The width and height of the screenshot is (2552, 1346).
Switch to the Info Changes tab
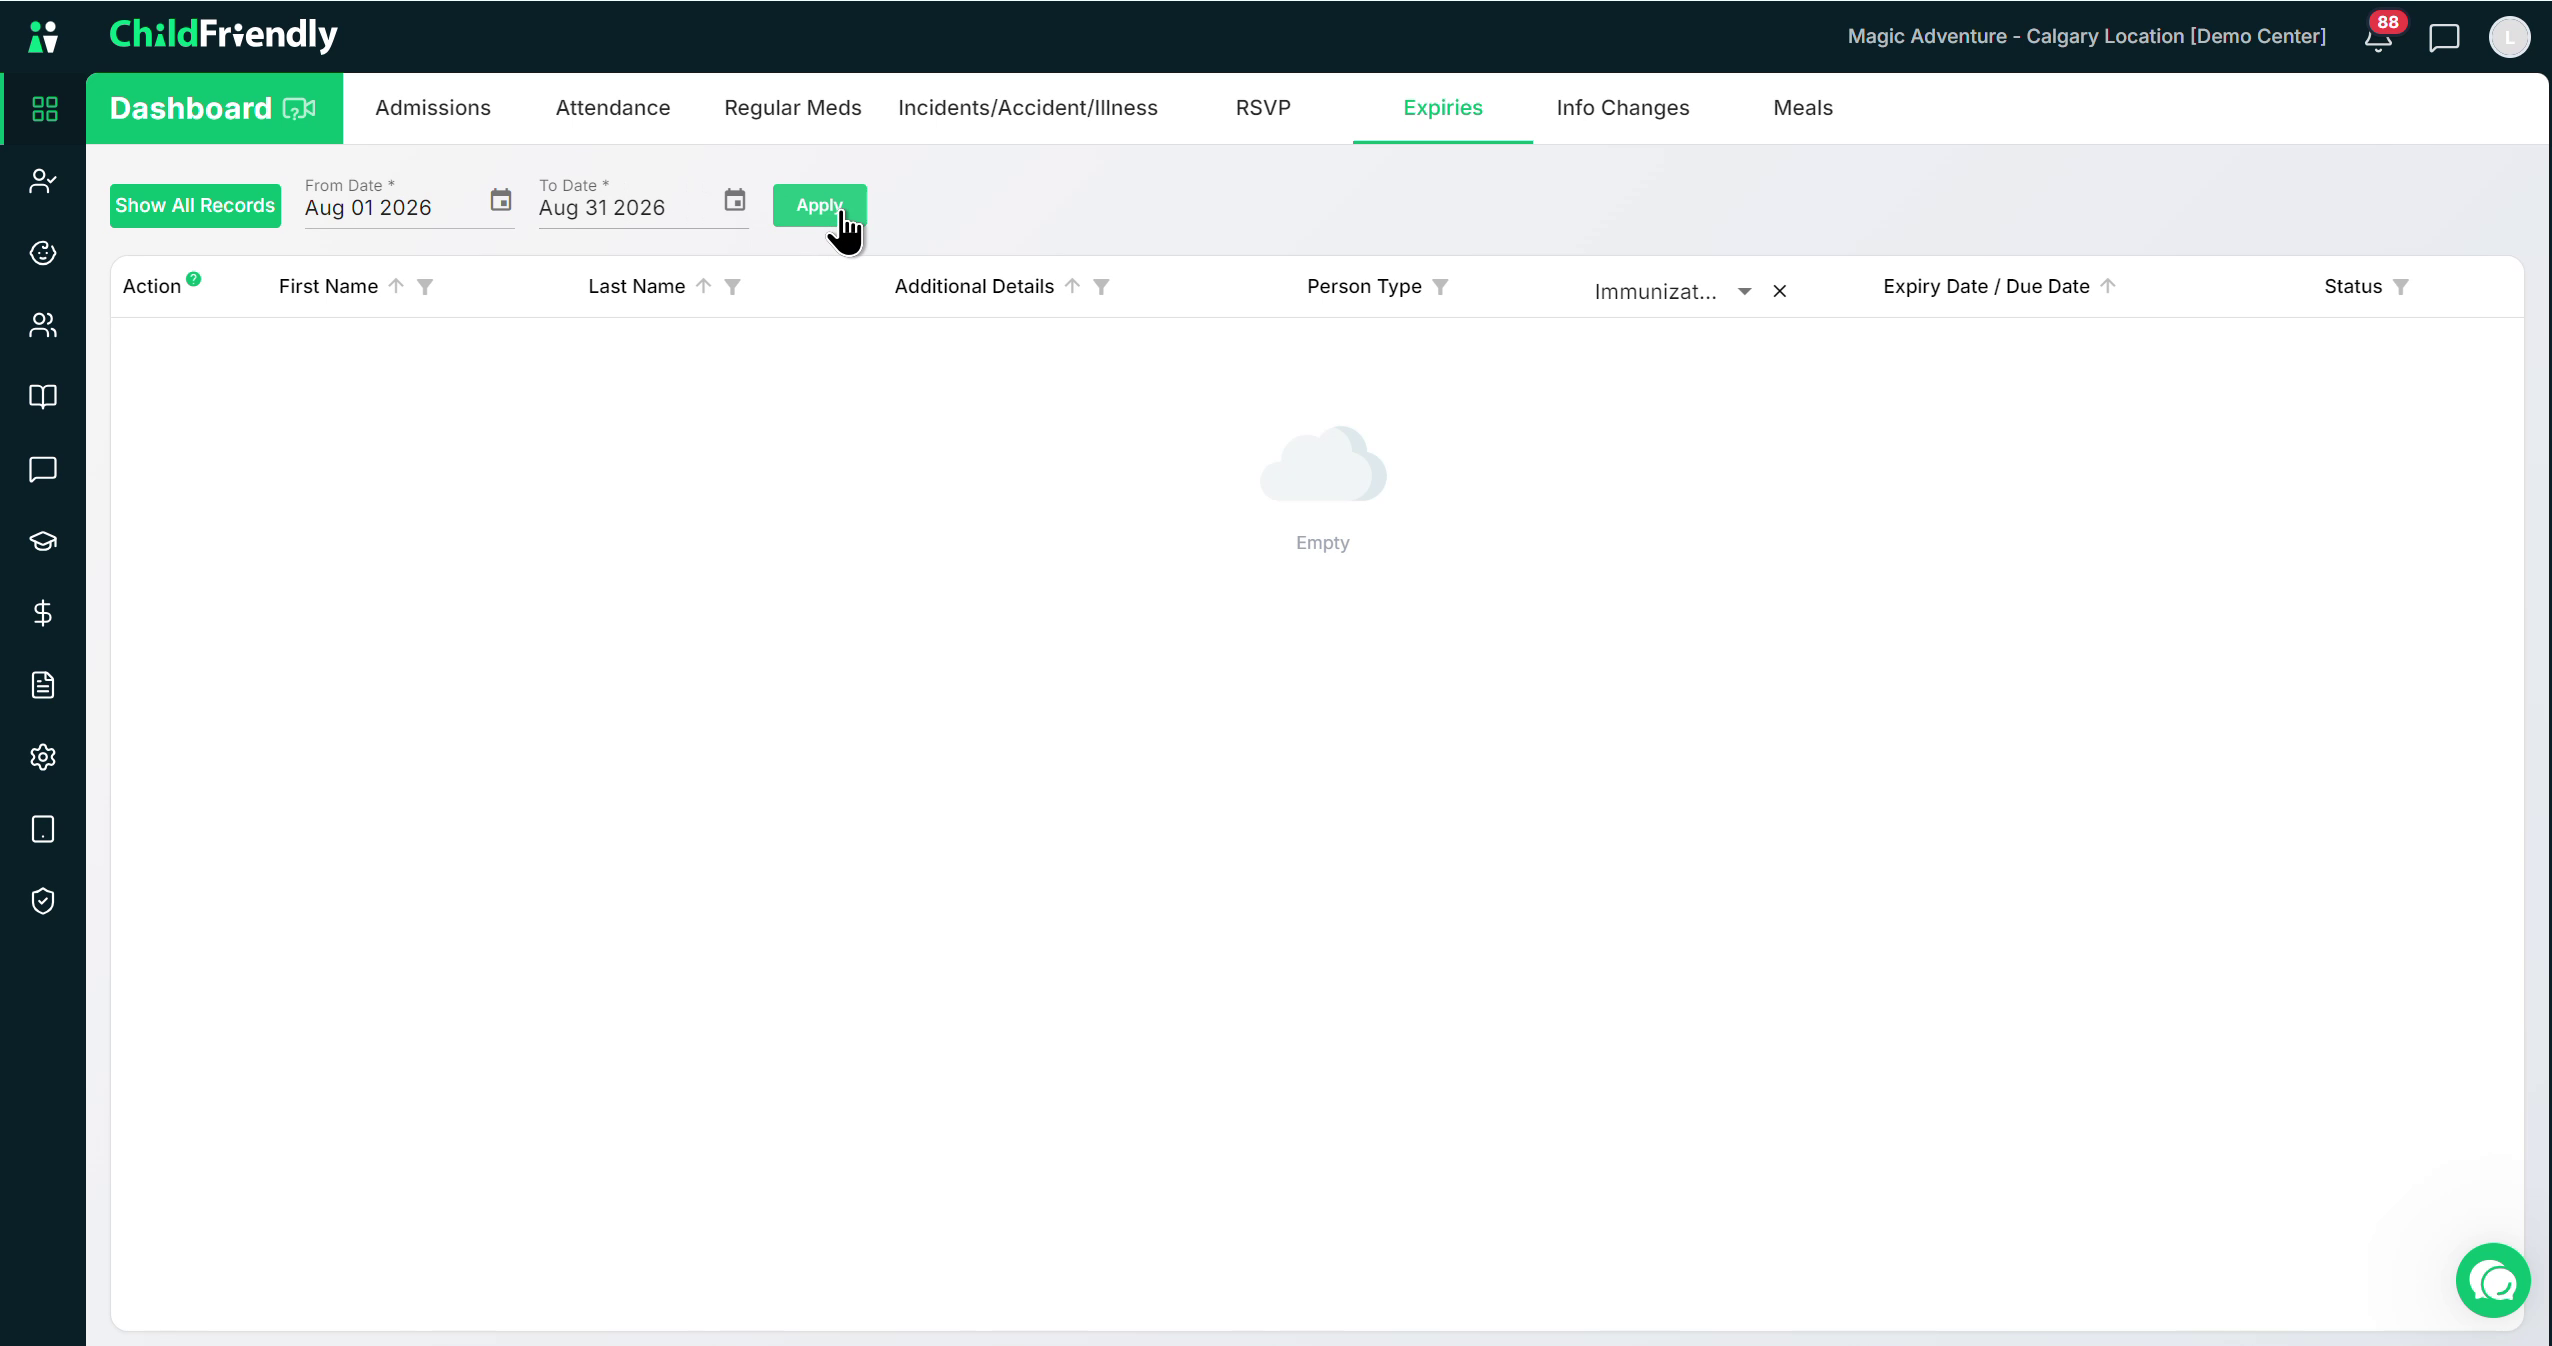pos(1623,108)
